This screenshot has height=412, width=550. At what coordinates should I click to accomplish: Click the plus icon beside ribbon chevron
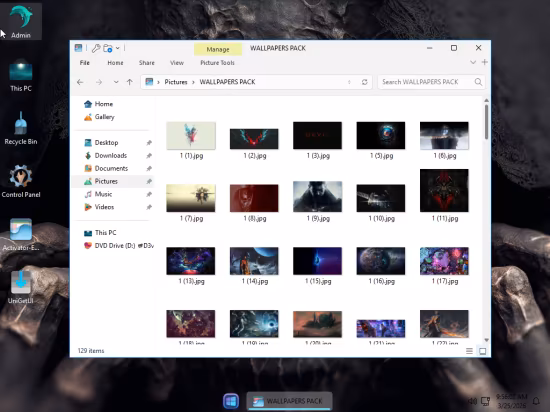click(x=485, y=62)
